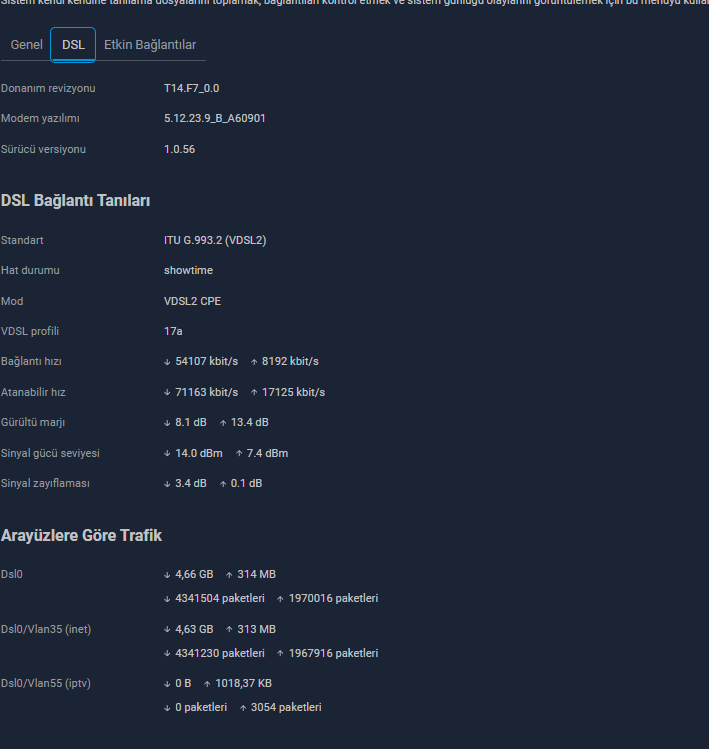Click the Standart label

[x=22, y=240]
